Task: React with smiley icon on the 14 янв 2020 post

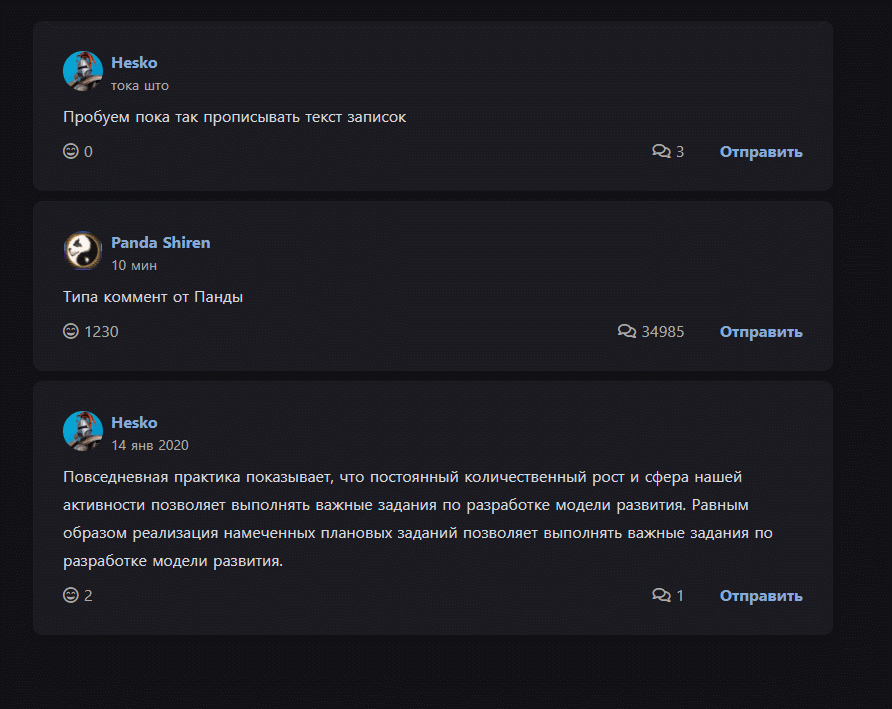Action: 71,595
